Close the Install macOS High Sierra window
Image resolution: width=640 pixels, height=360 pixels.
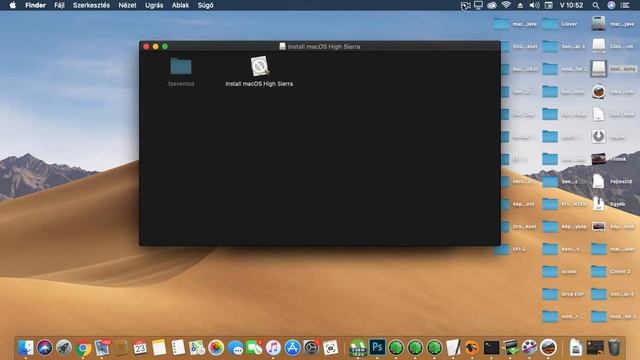coord(146,47)
